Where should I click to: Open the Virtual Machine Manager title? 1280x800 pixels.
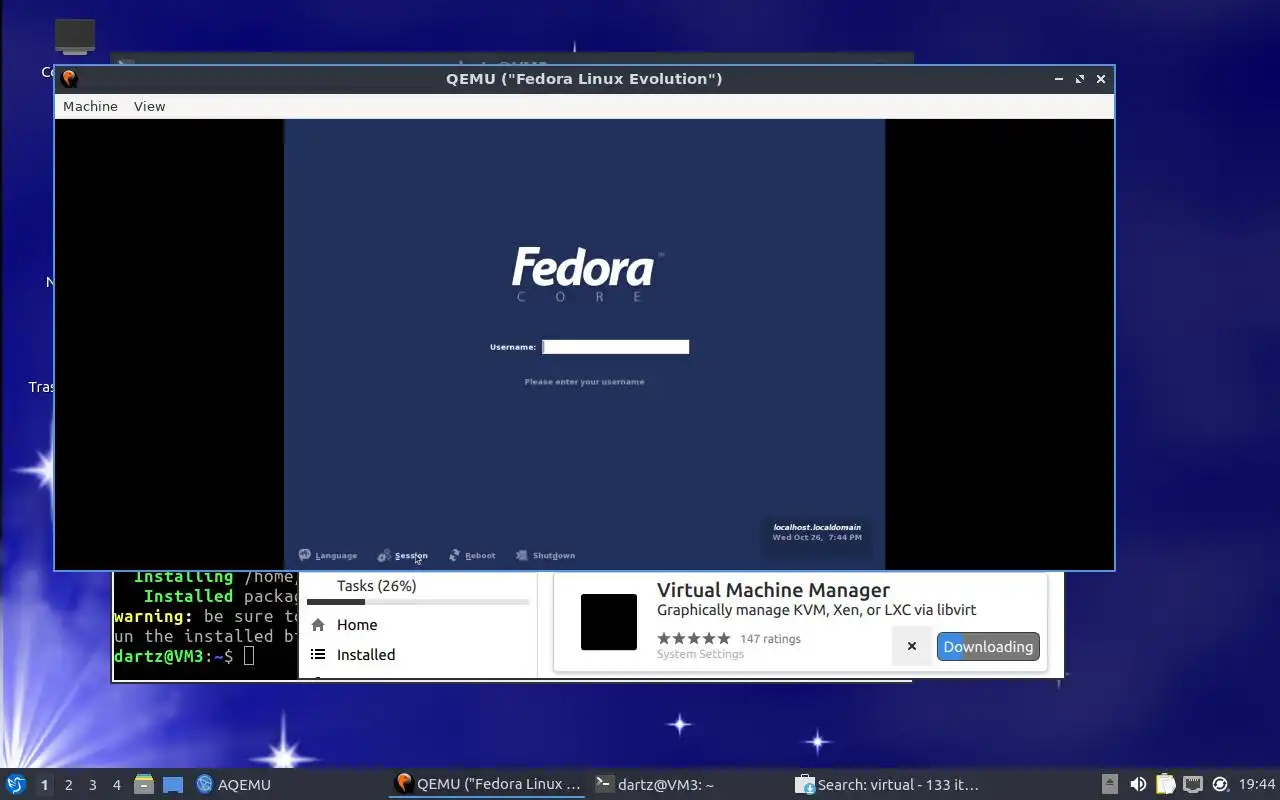coord(773,590)
